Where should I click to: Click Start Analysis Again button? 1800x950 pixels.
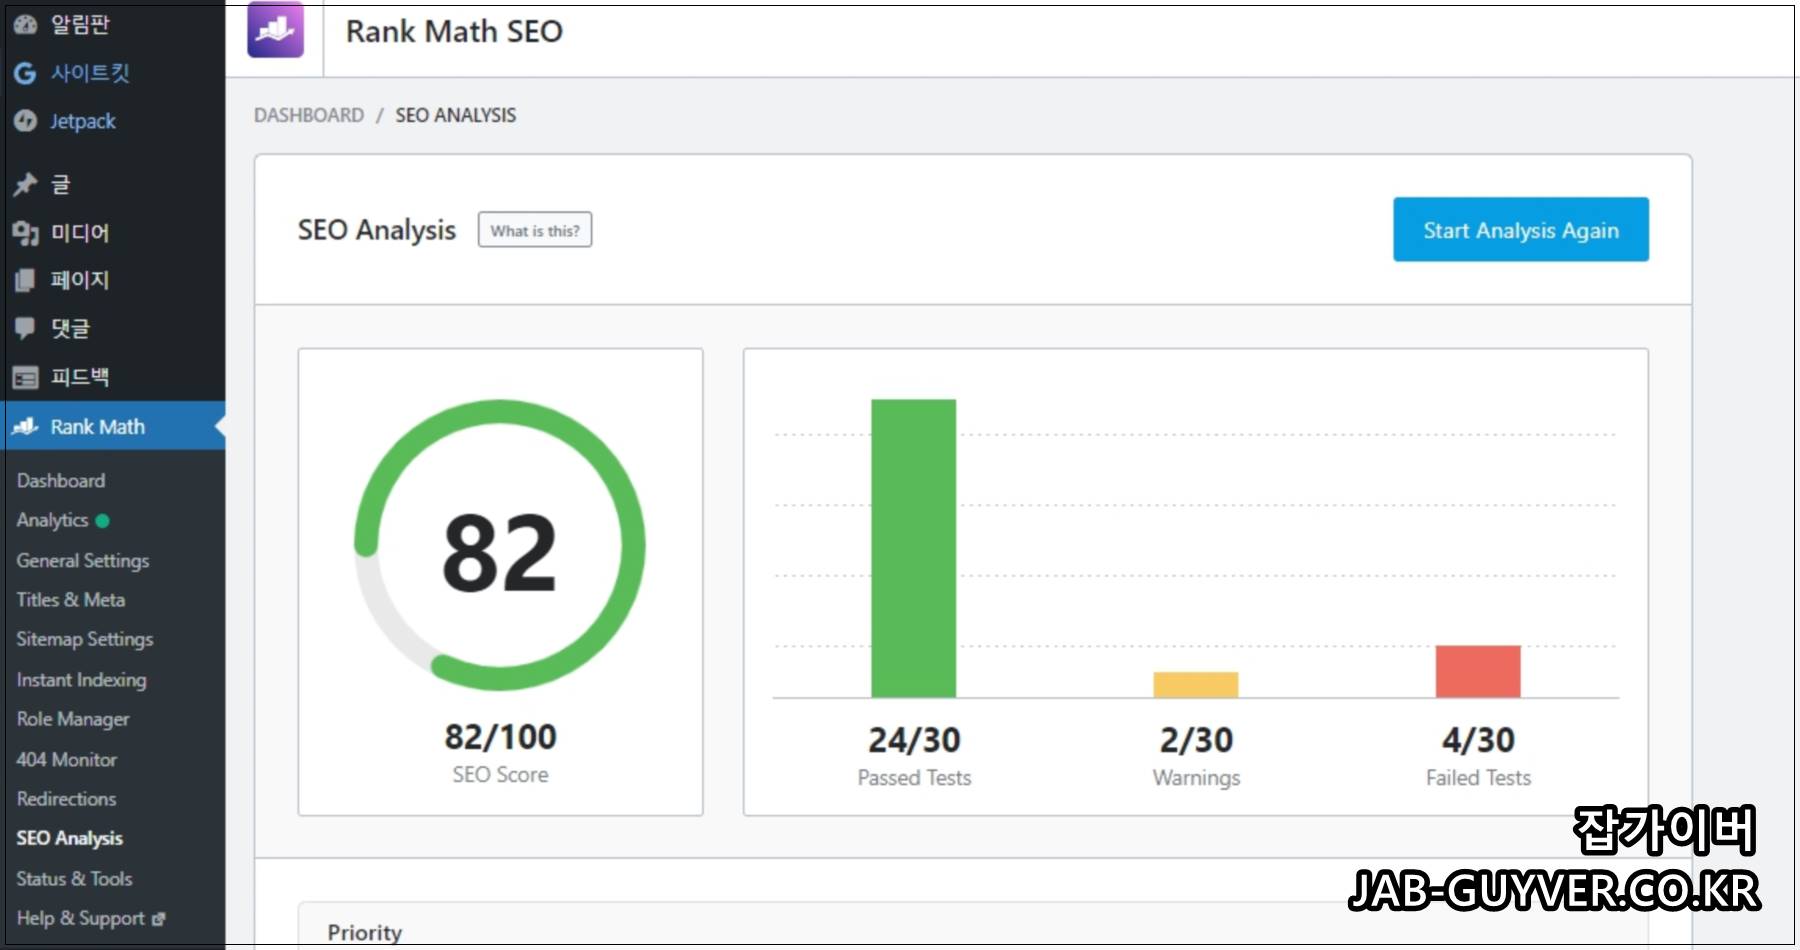[1521, 230]
